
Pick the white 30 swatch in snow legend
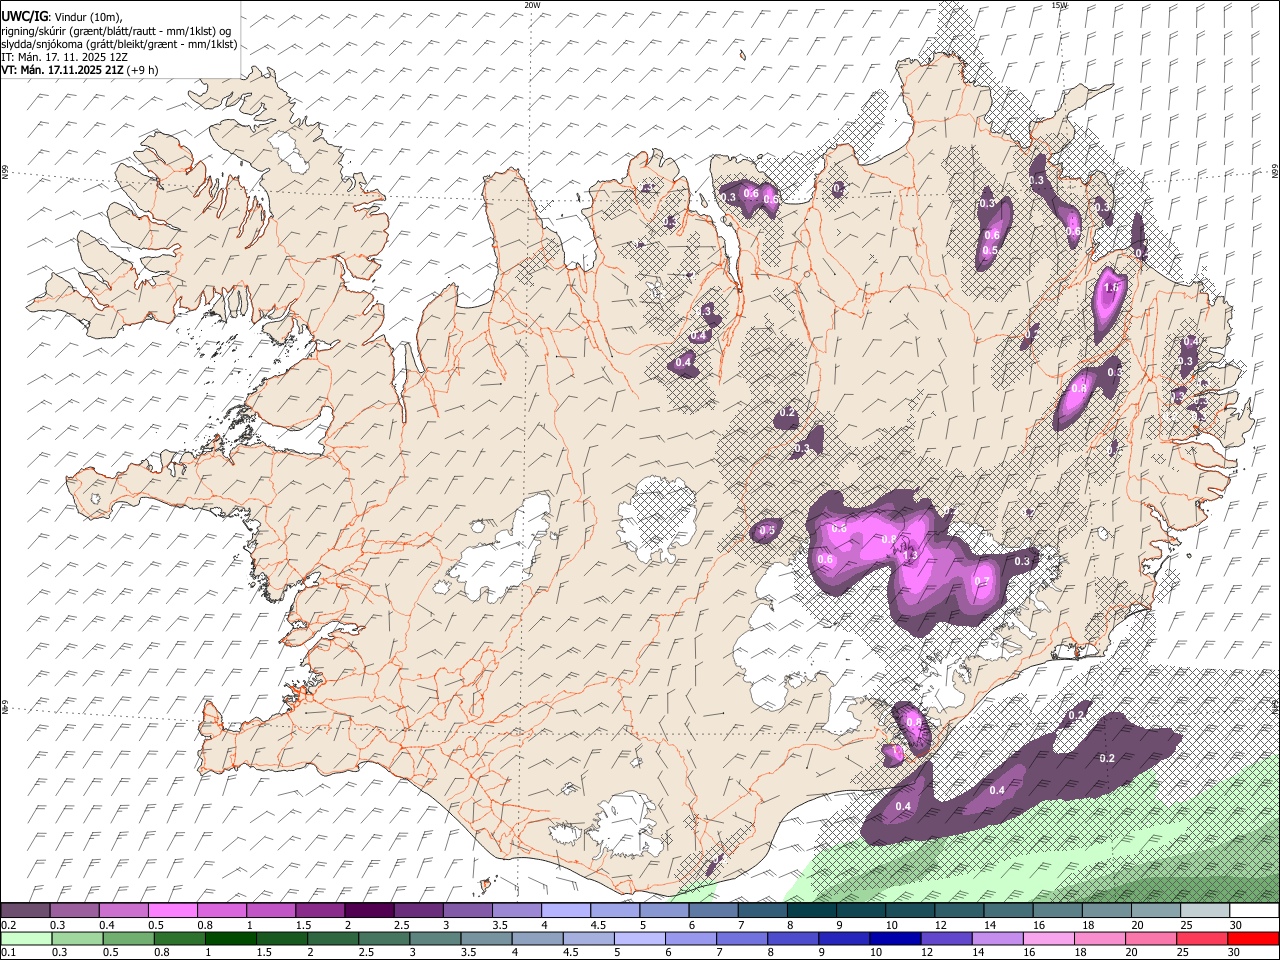(x=1254, y=911)
